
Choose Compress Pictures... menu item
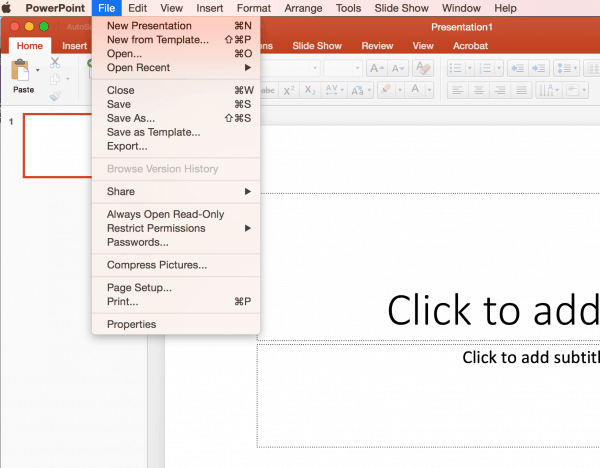tap(176, 265)
